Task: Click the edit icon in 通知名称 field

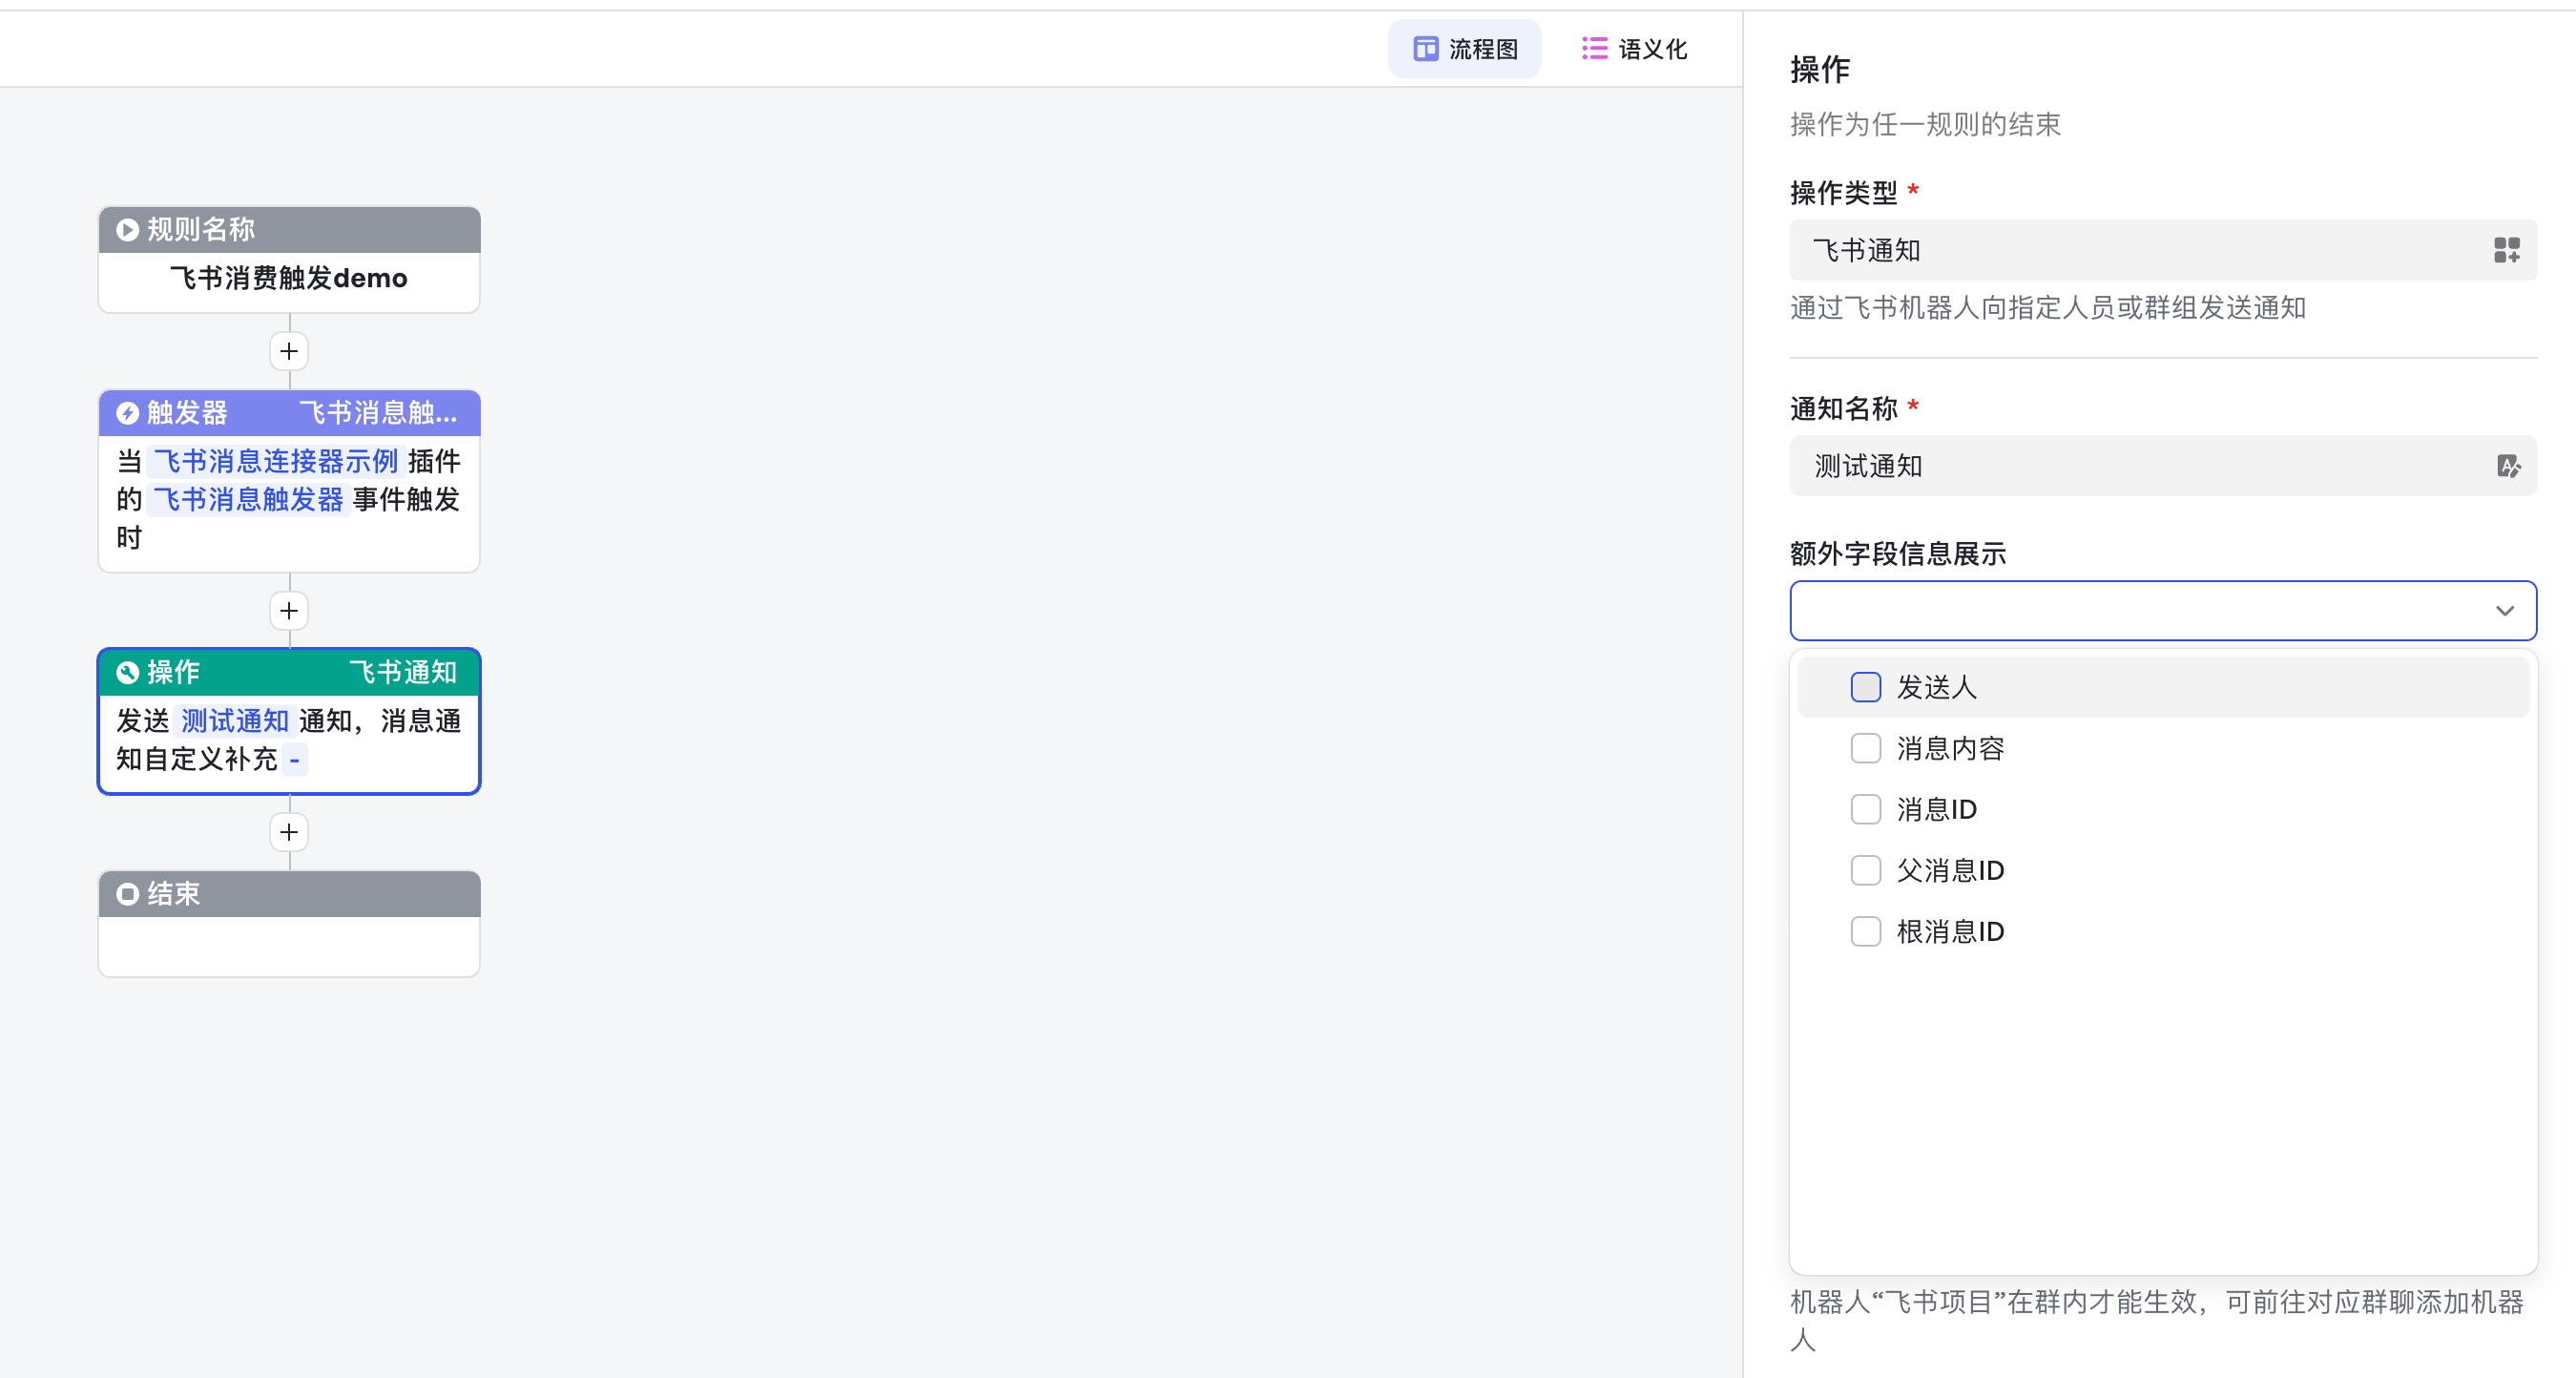Action: [x=2508, y=466]
